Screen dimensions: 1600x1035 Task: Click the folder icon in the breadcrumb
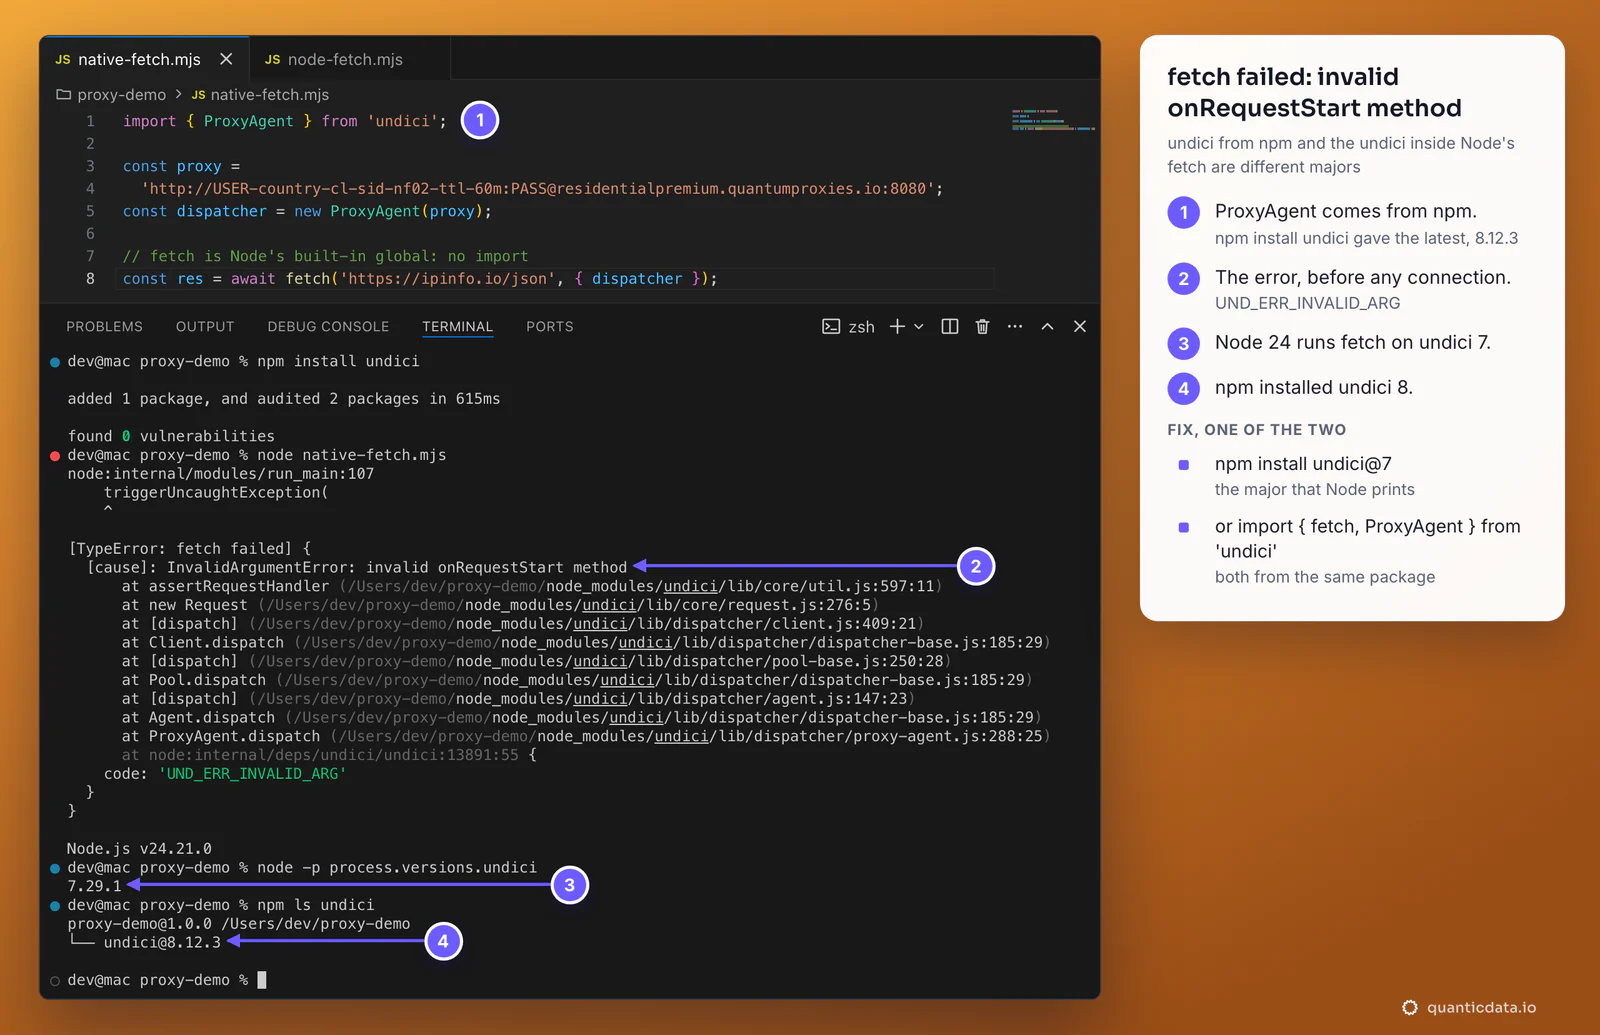click(64, 94)
